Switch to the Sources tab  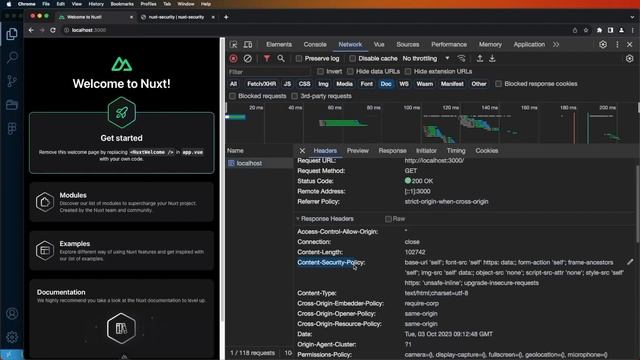pyautogui.click(x=407, y=44)
